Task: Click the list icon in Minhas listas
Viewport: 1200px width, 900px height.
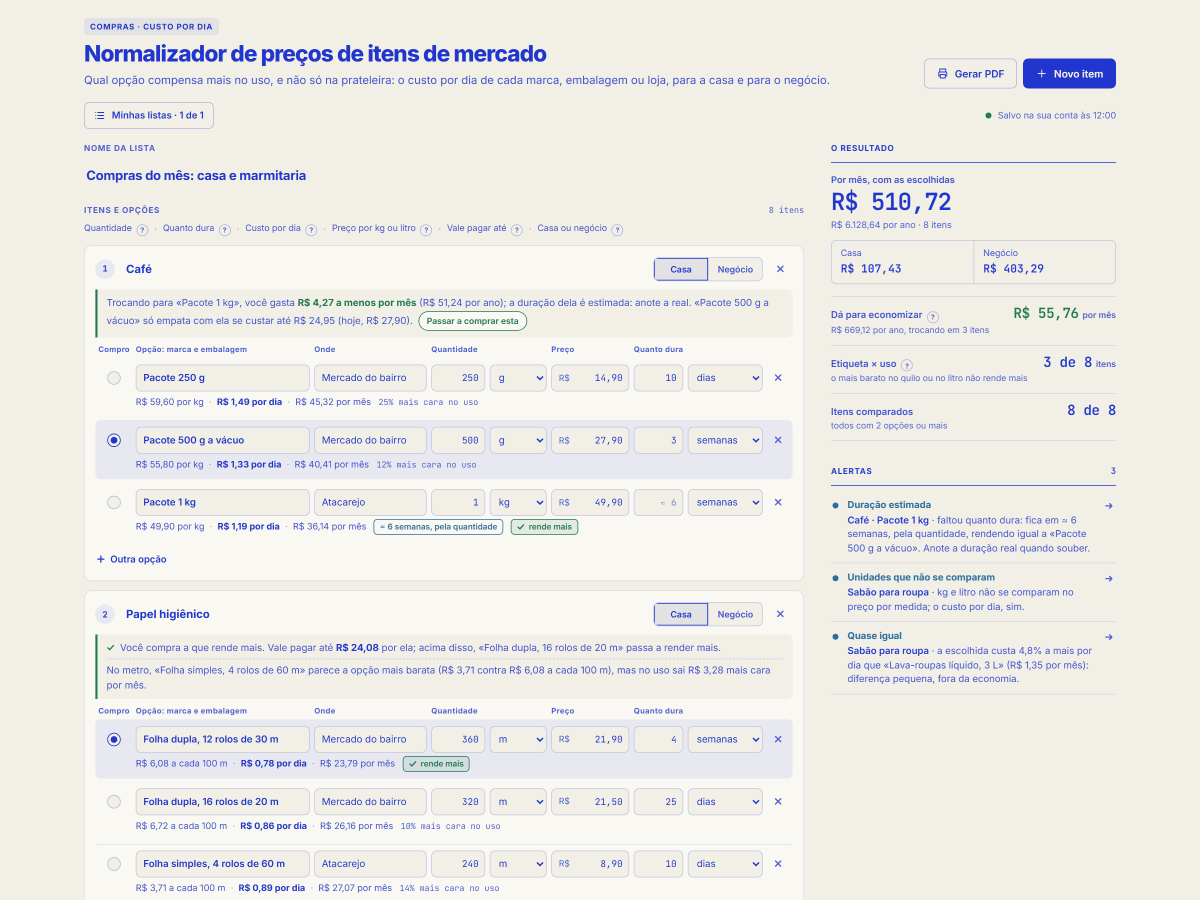Action: coord(100,115)
